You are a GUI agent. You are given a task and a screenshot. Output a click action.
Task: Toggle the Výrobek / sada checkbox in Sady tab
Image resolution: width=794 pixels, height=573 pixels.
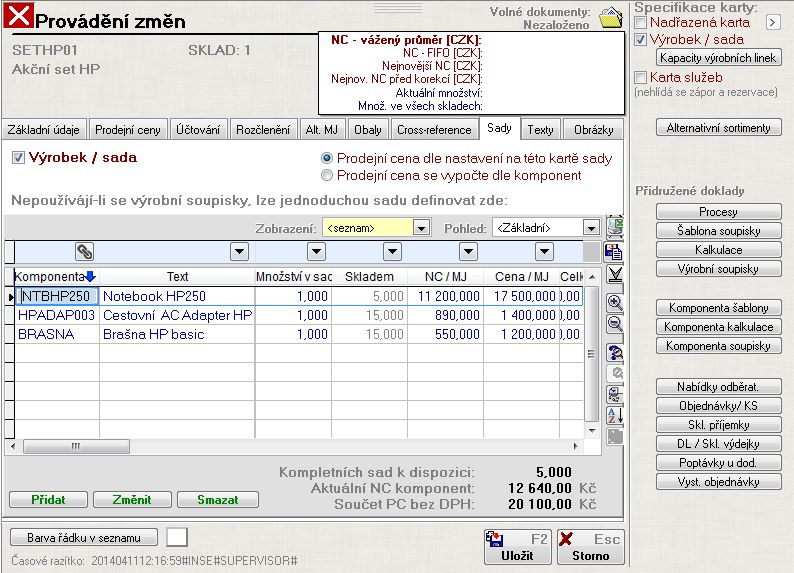[18, 157]
